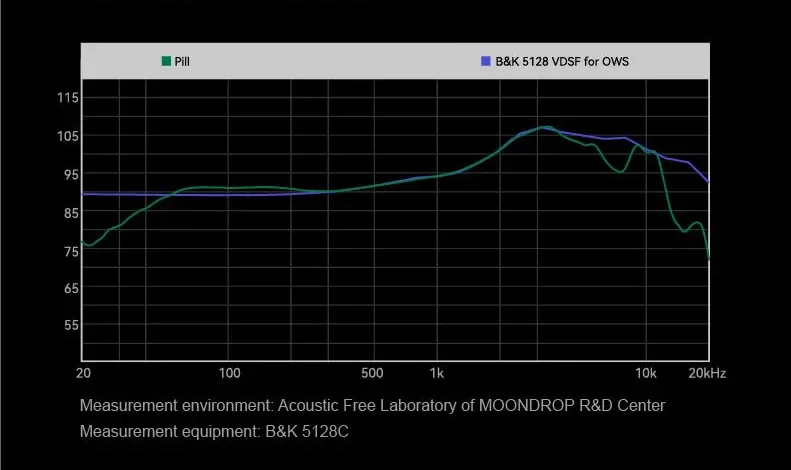The width and height of the screenshot is (791, 470).
Task: Click the 10k label on frequency axis
Action: pos(645,374)
